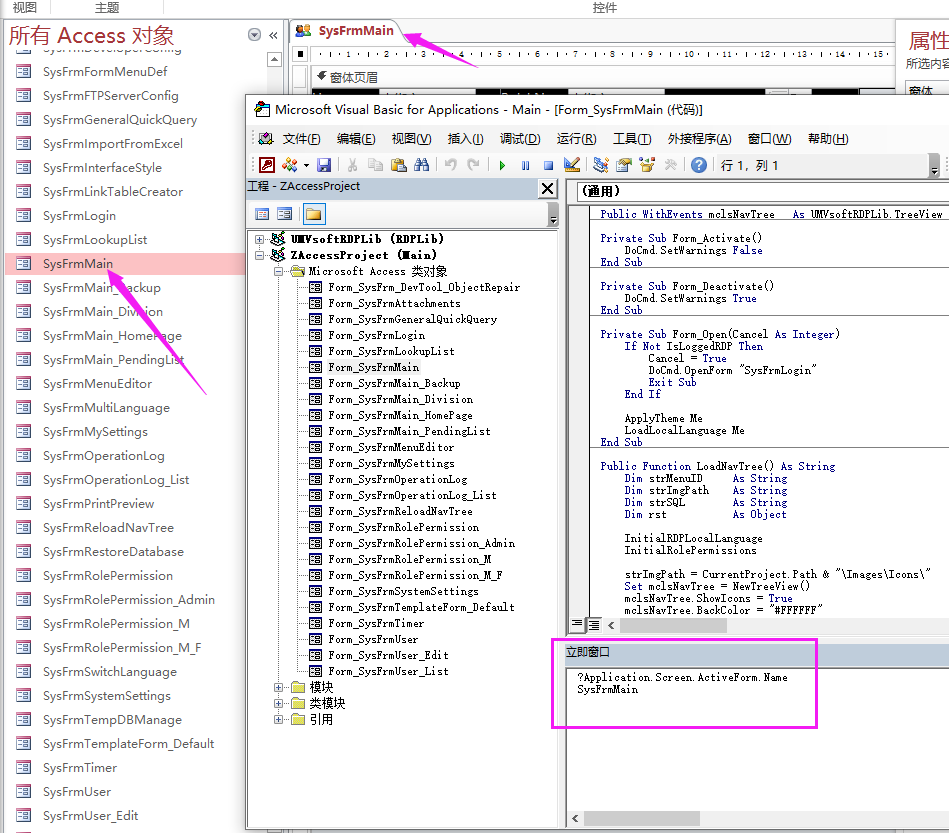Open the (通用) object combo box
This screenshot has height=833, width=949.
(x=761, y=191)
